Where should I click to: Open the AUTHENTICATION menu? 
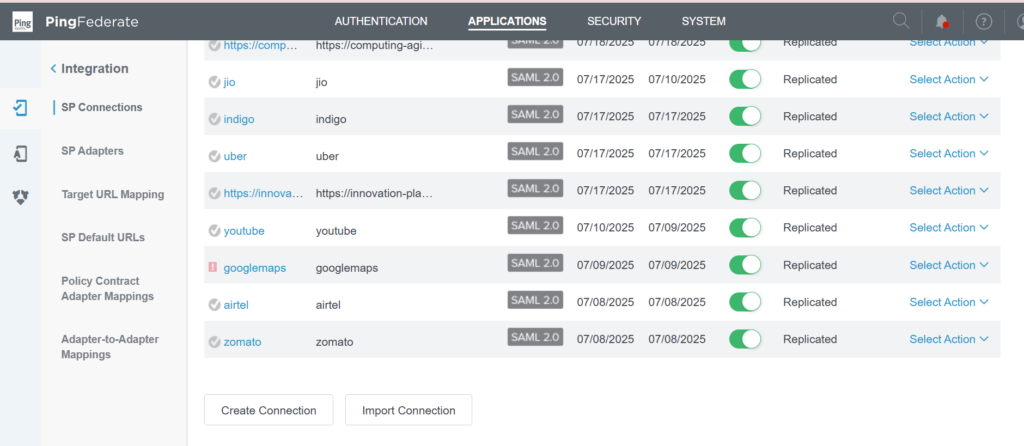[x=381, y=21]
